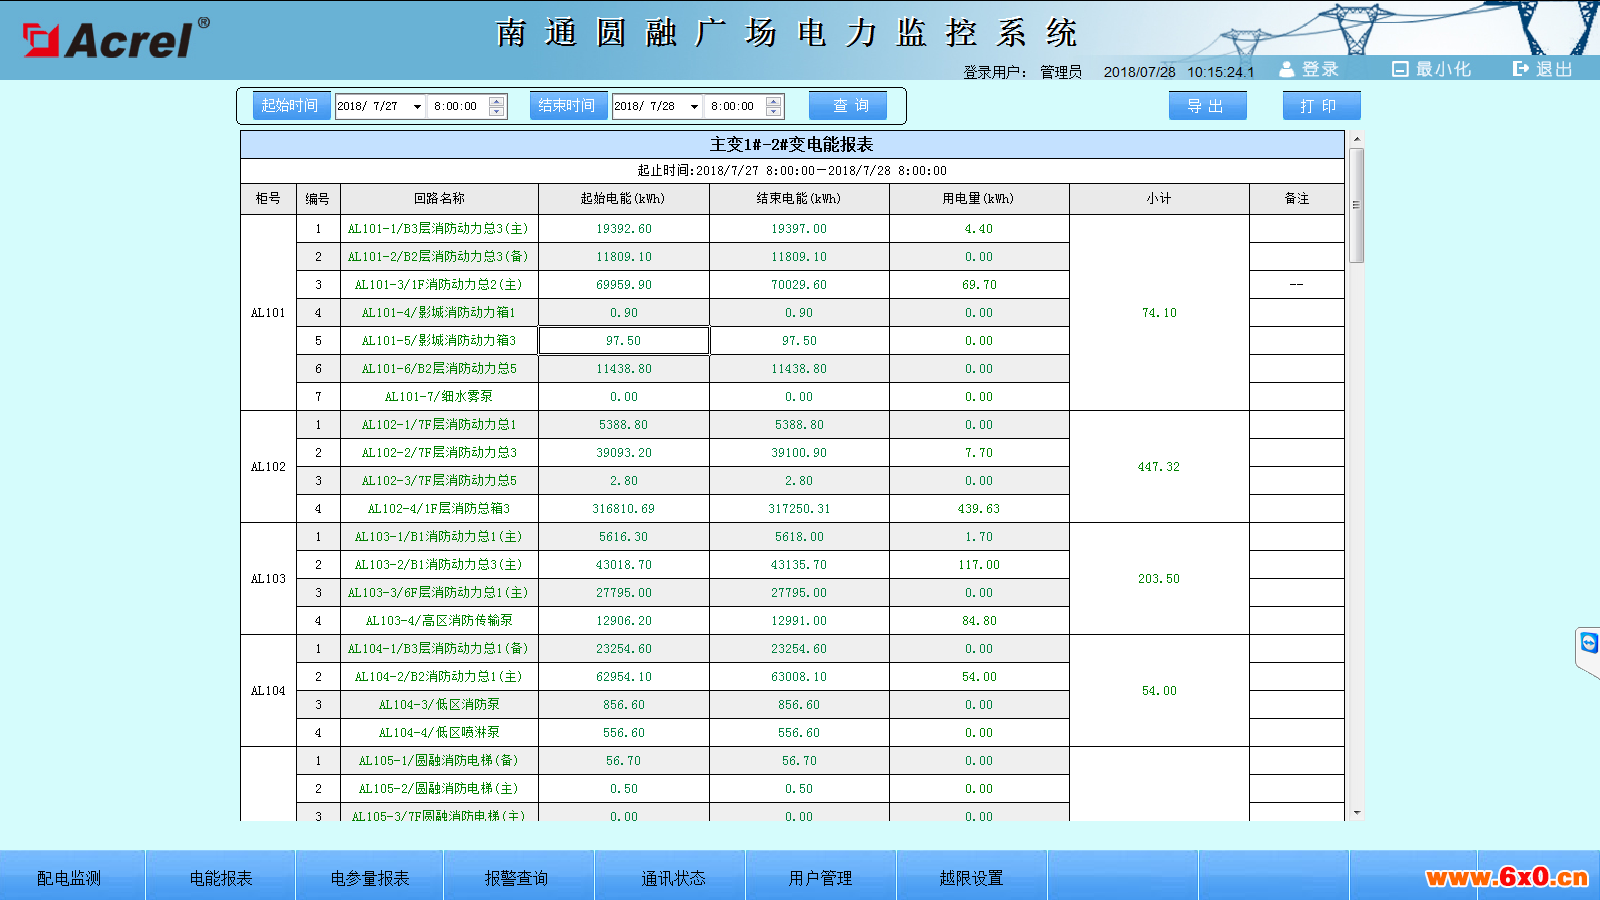Screen dimensions: 1600x900
Task: Select circuit AL103-1/B1消防动力总1(主)
Action: click(x=439, y=537)
